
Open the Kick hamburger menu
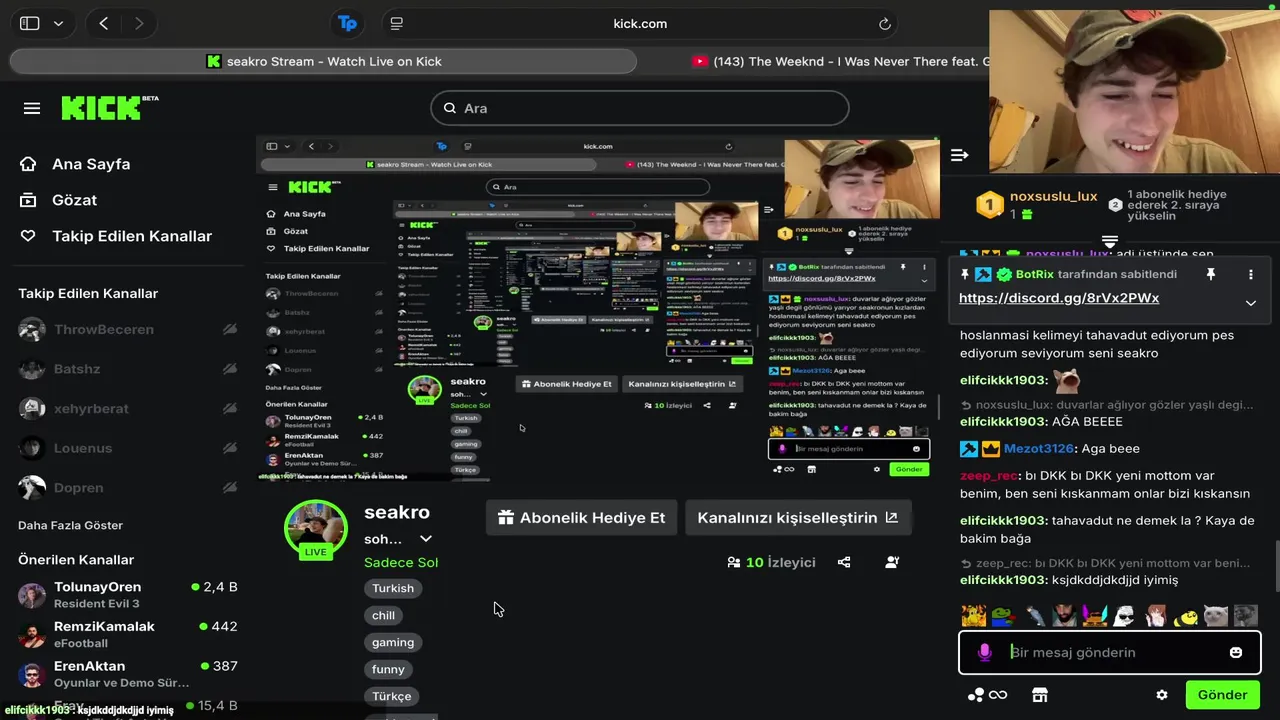[32, 108]
